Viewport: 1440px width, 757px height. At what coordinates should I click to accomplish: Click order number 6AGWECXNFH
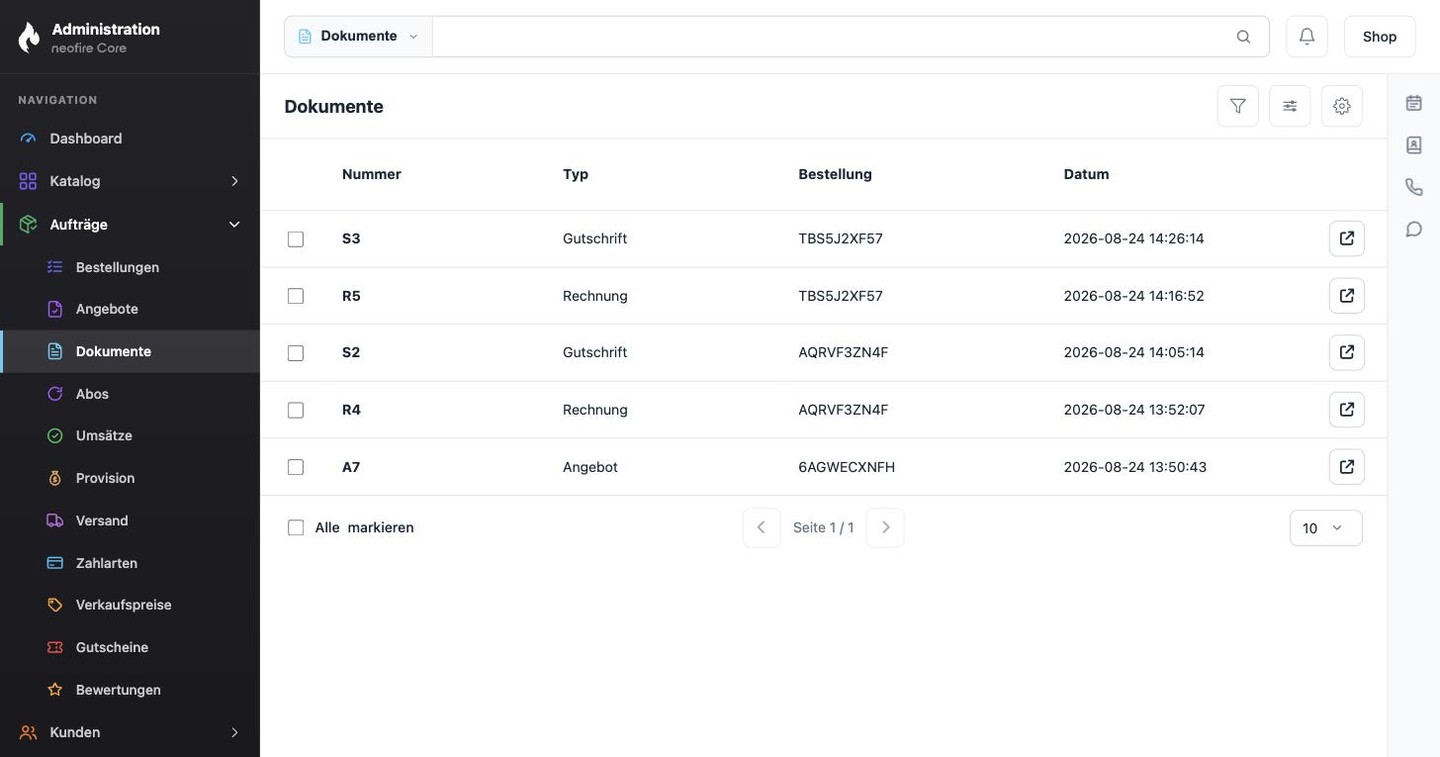pos(847,467)
